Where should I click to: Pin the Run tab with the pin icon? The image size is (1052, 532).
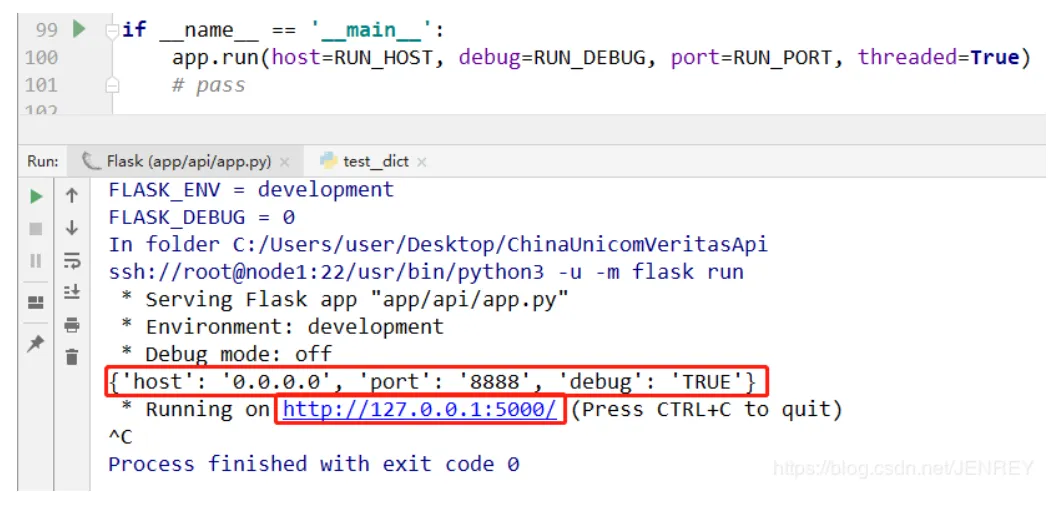(36, 344)
